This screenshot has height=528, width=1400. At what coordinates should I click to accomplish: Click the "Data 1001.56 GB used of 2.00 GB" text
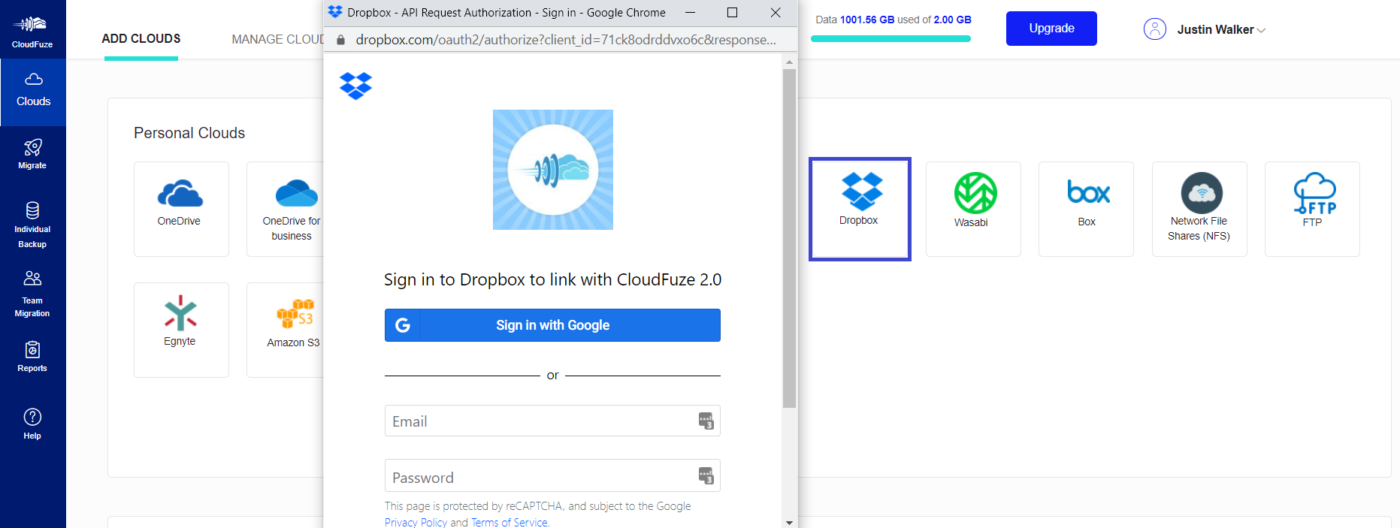893,19
